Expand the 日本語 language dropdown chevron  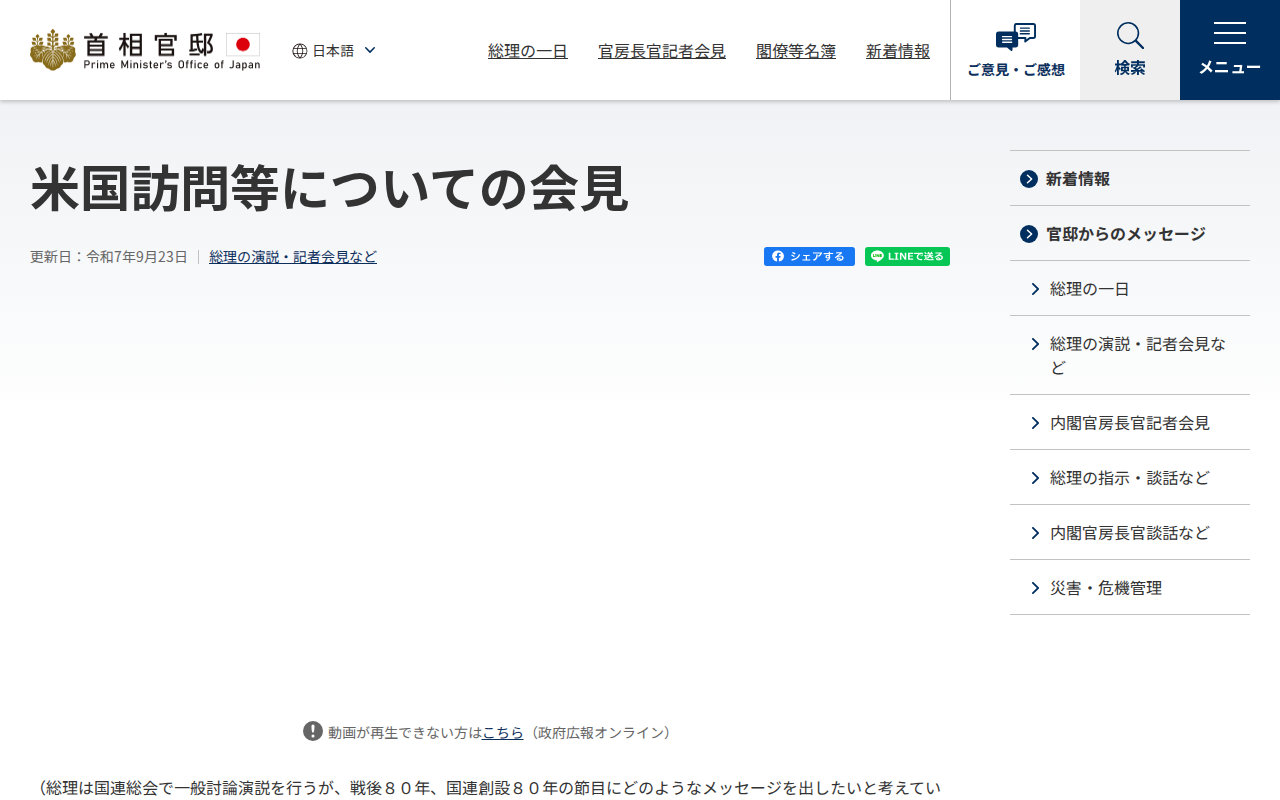click(370, 50)
